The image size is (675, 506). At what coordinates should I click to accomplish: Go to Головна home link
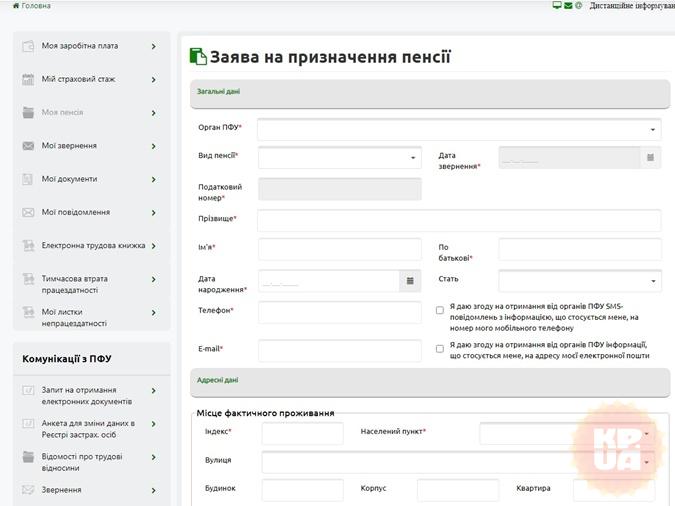(x=31, y=6)
